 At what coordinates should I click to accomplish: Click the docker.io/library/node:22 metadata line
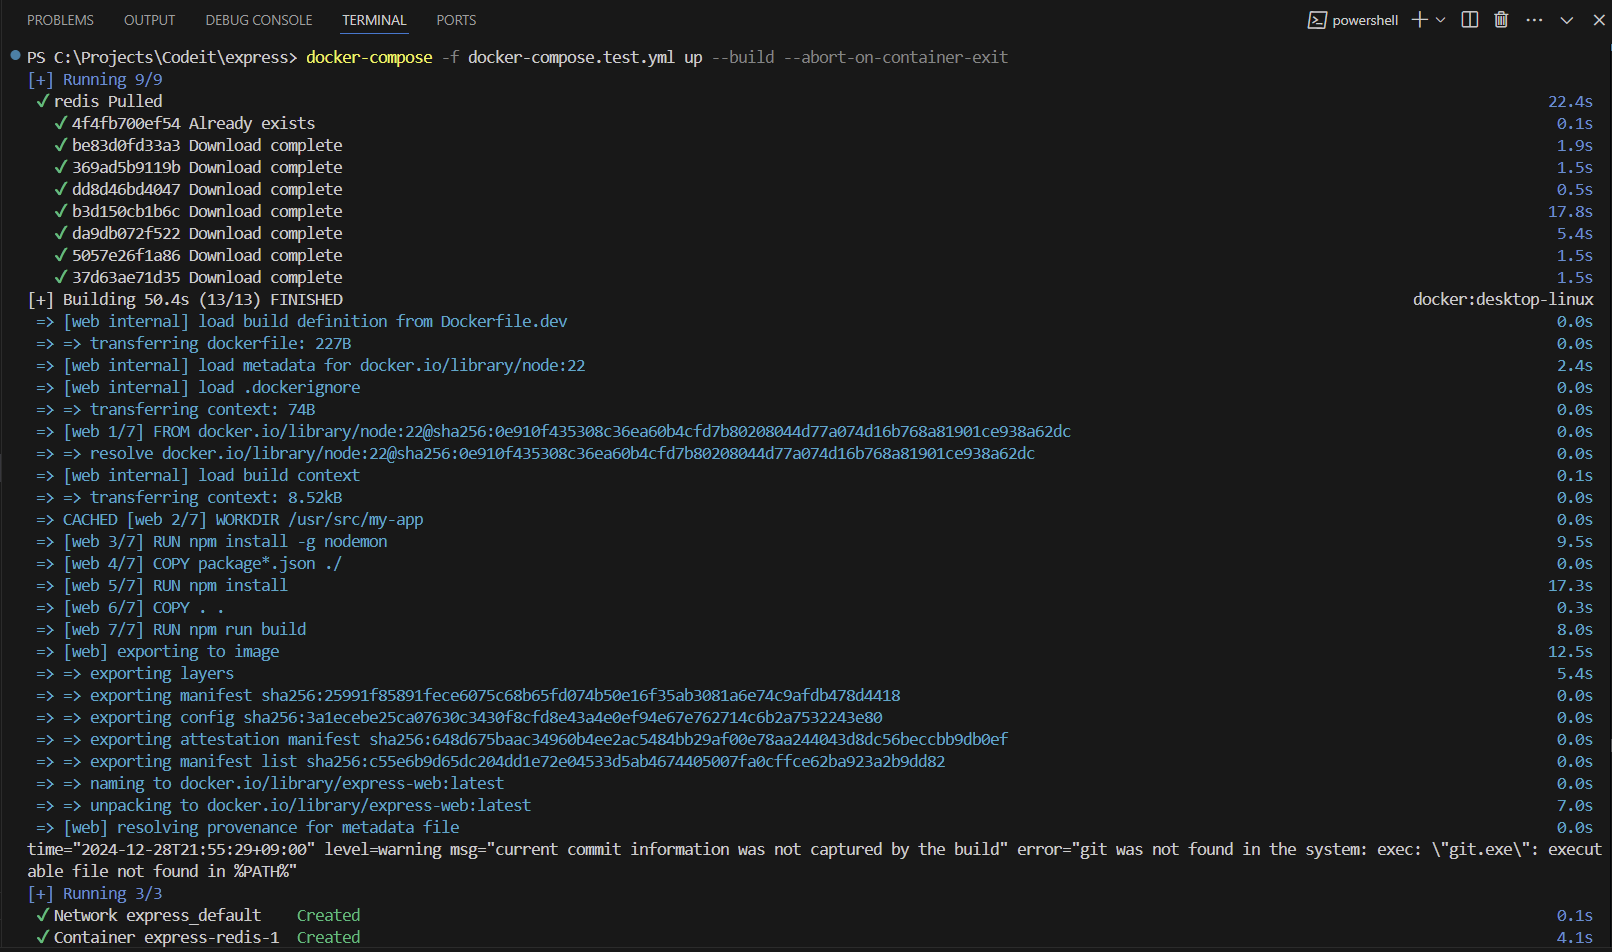pyautogui.click(x=311, y=365)
